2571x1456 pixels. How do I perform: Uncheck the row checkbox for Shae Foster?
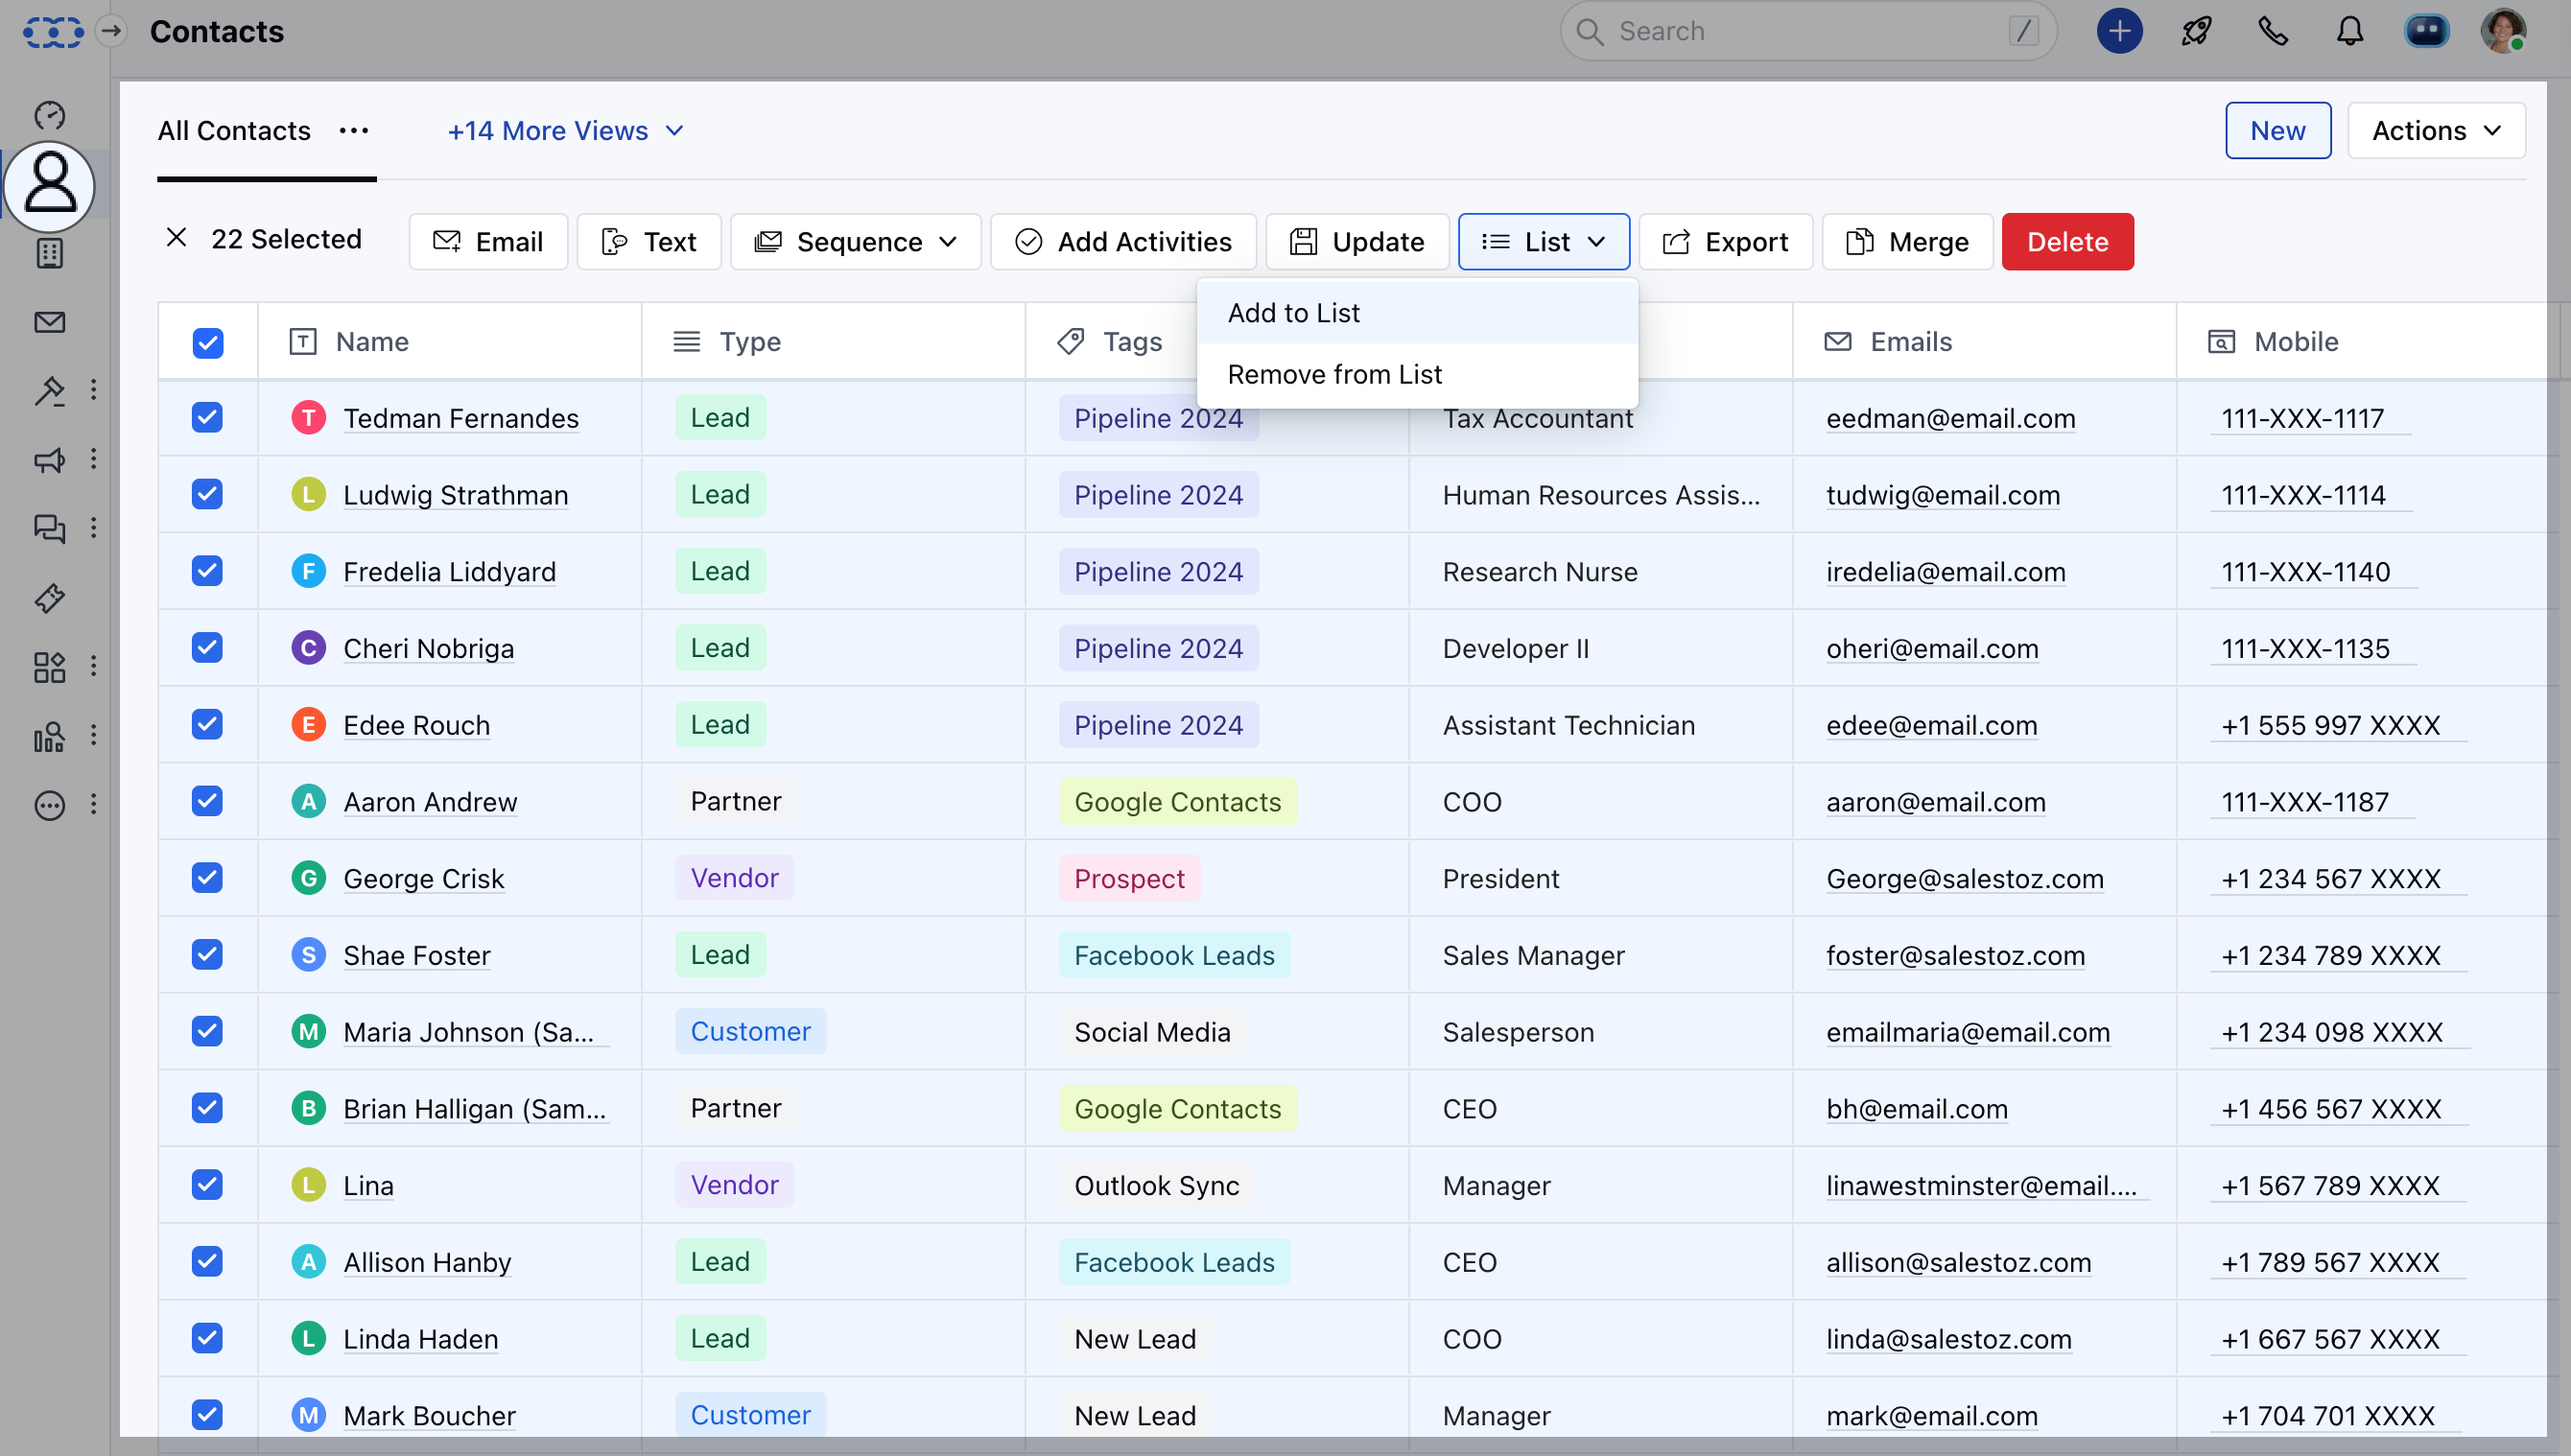pos(207,954)
